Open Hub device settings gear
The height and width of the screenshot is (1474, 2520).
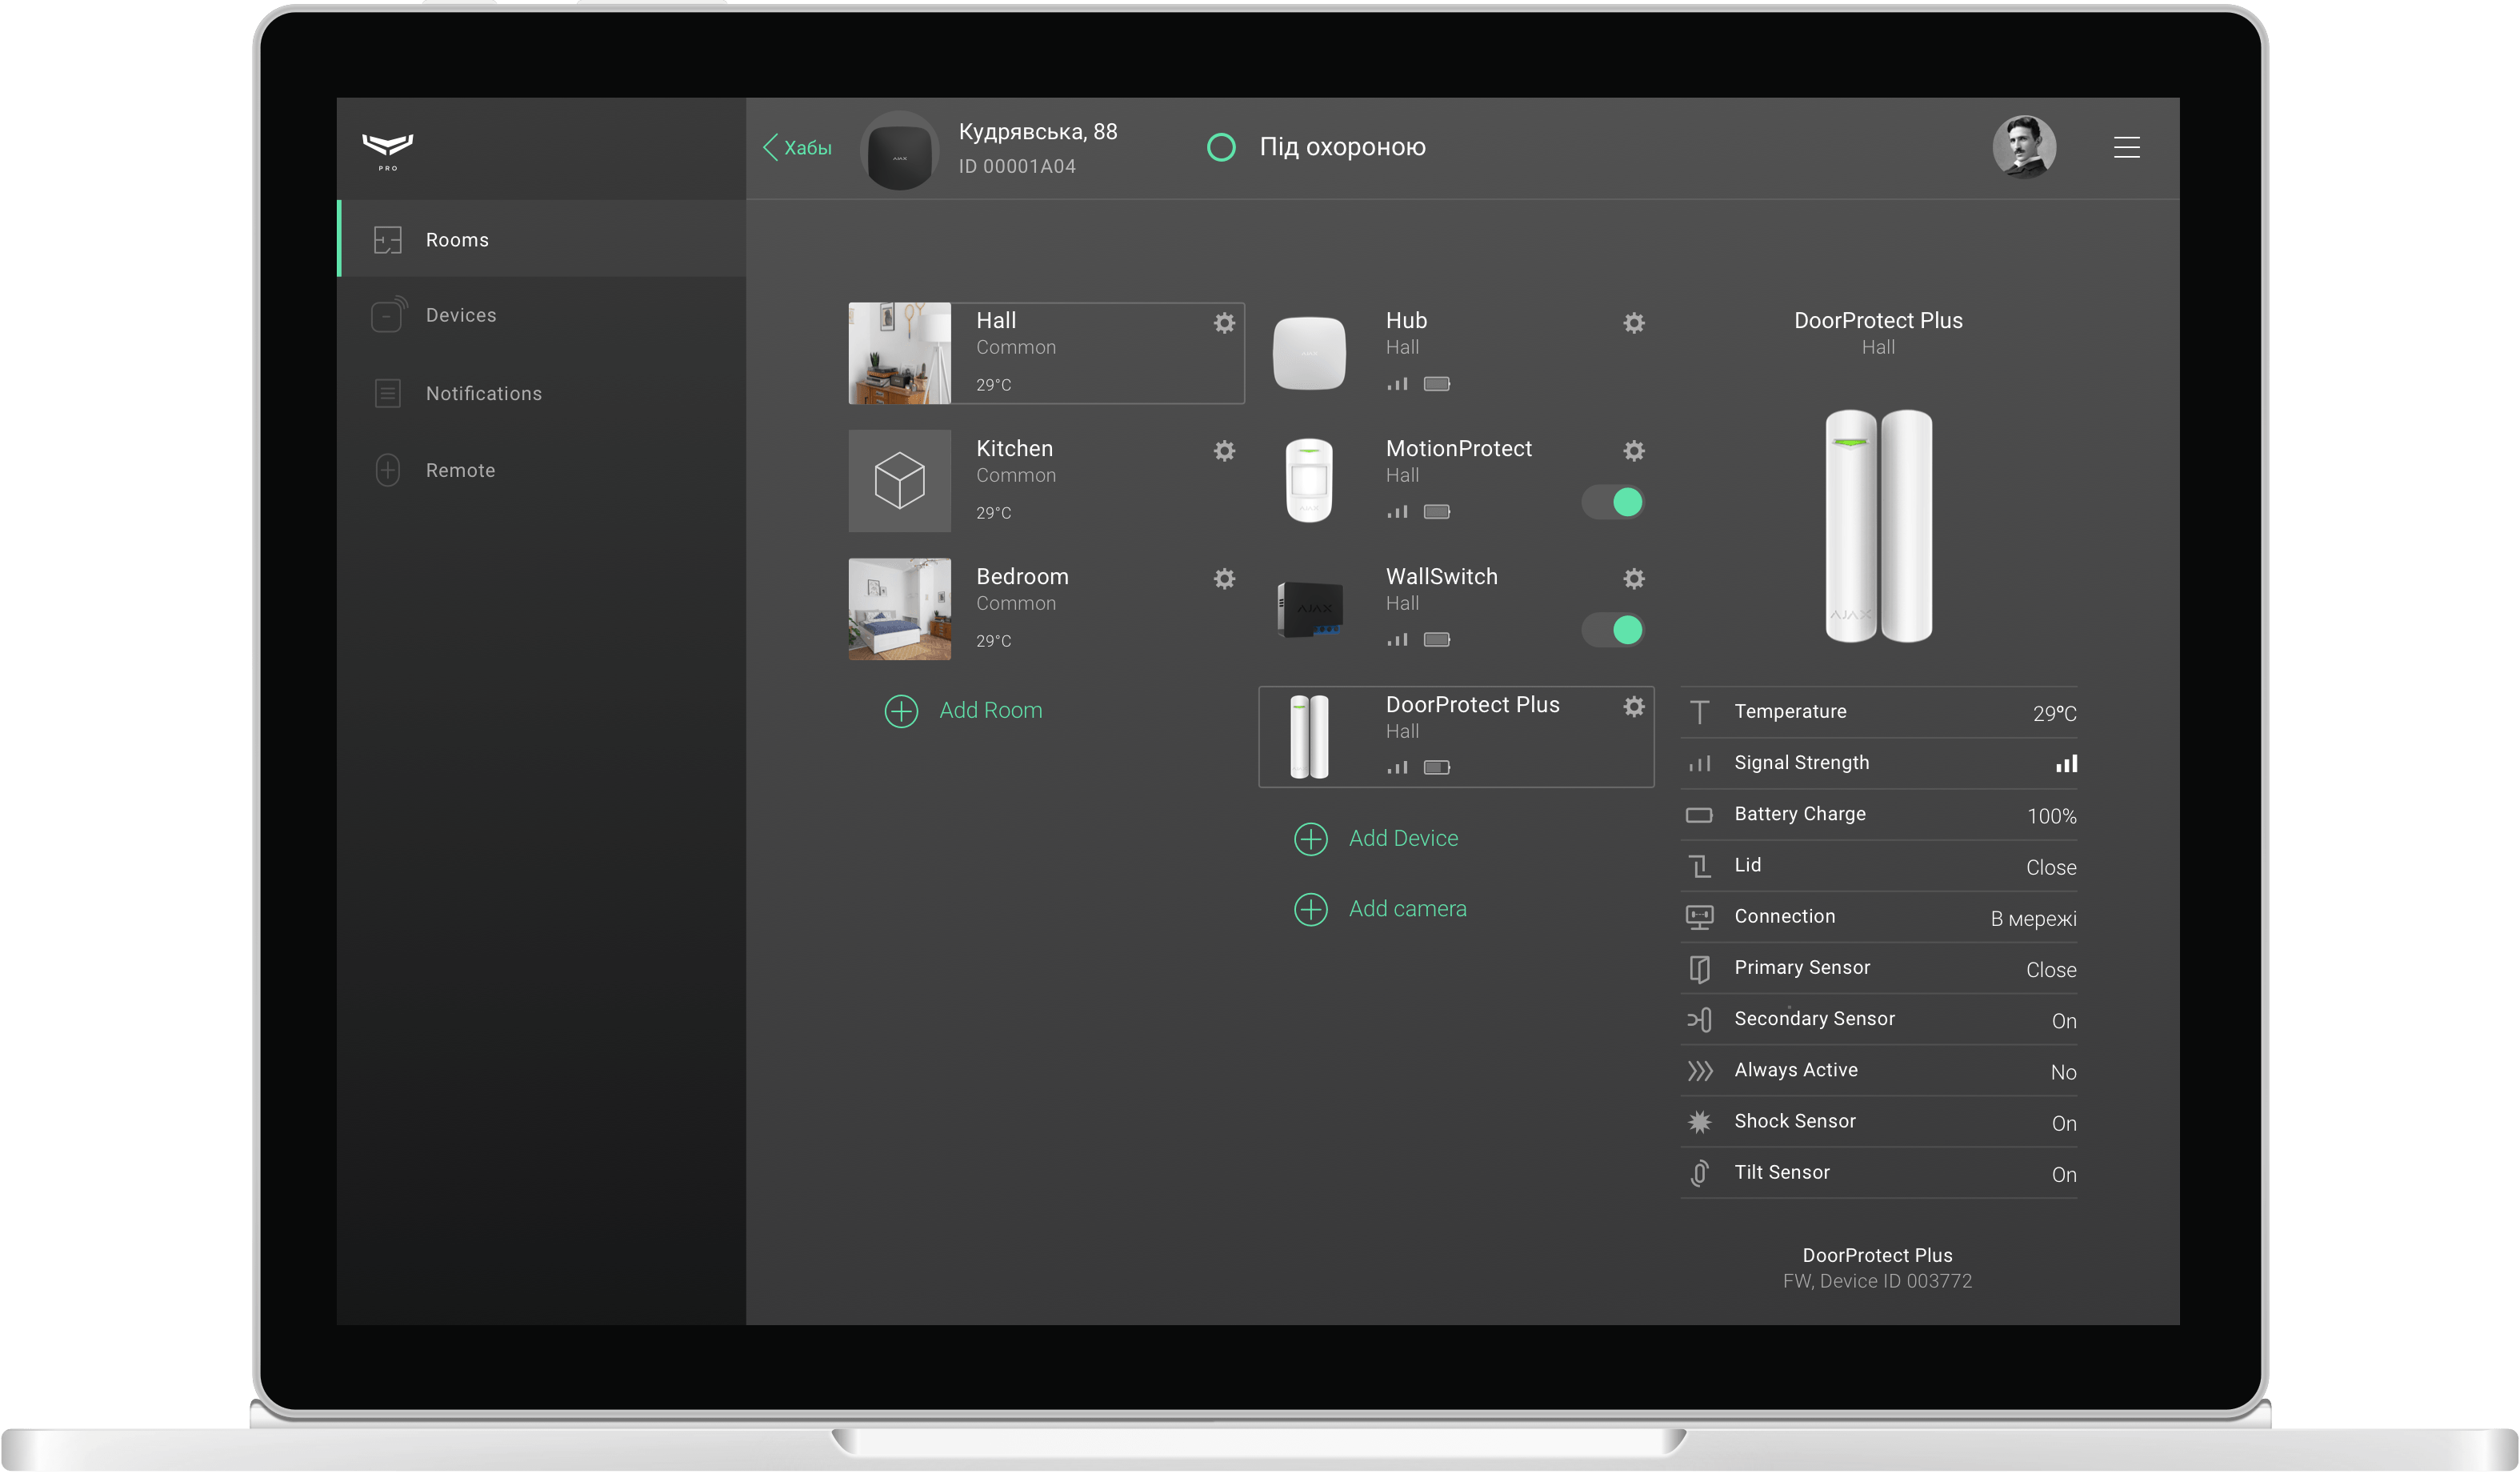coord(1633,323)
